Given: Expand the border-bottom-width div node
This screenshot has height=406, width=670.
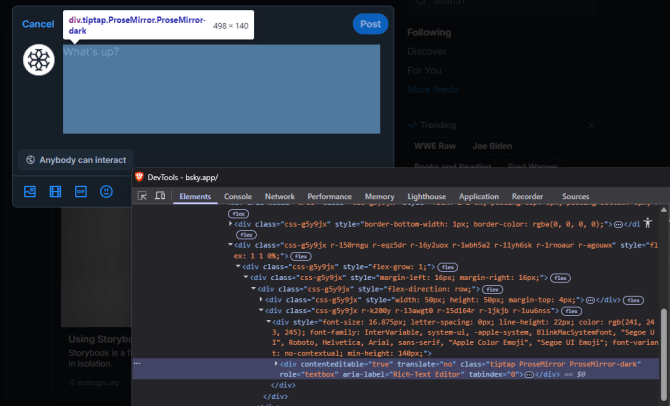Looking at the screenshot, I should (x=231, y=224).
